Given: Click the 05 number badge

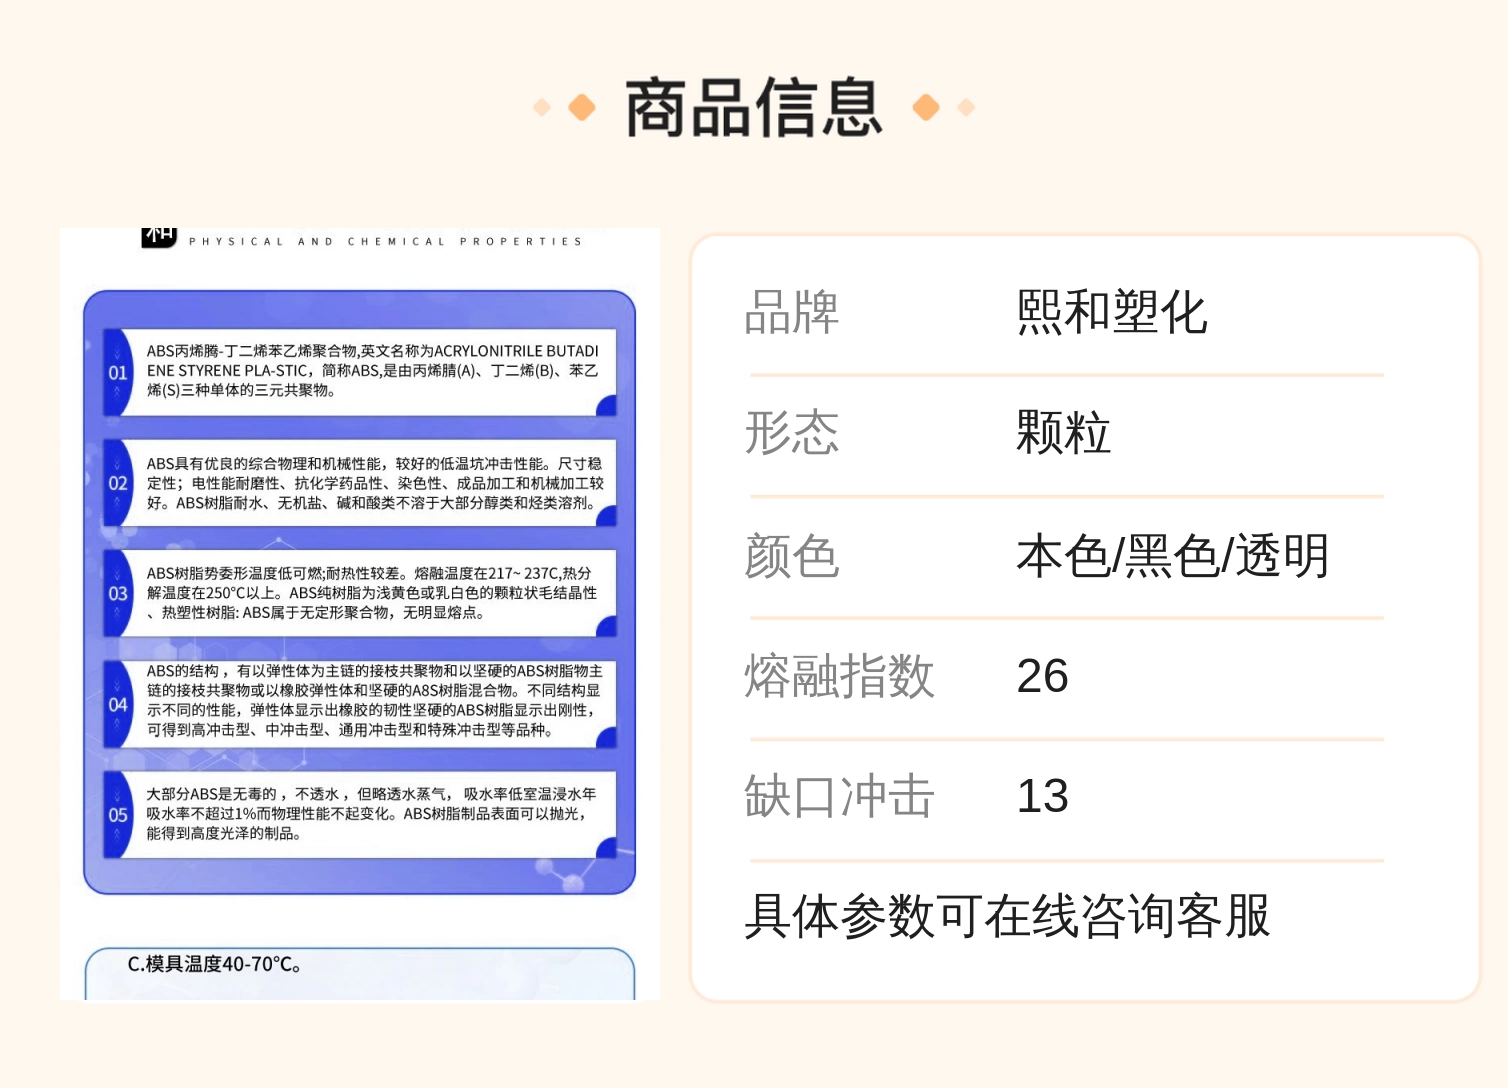Looking at the screenshot, I should tap(118, 815).
